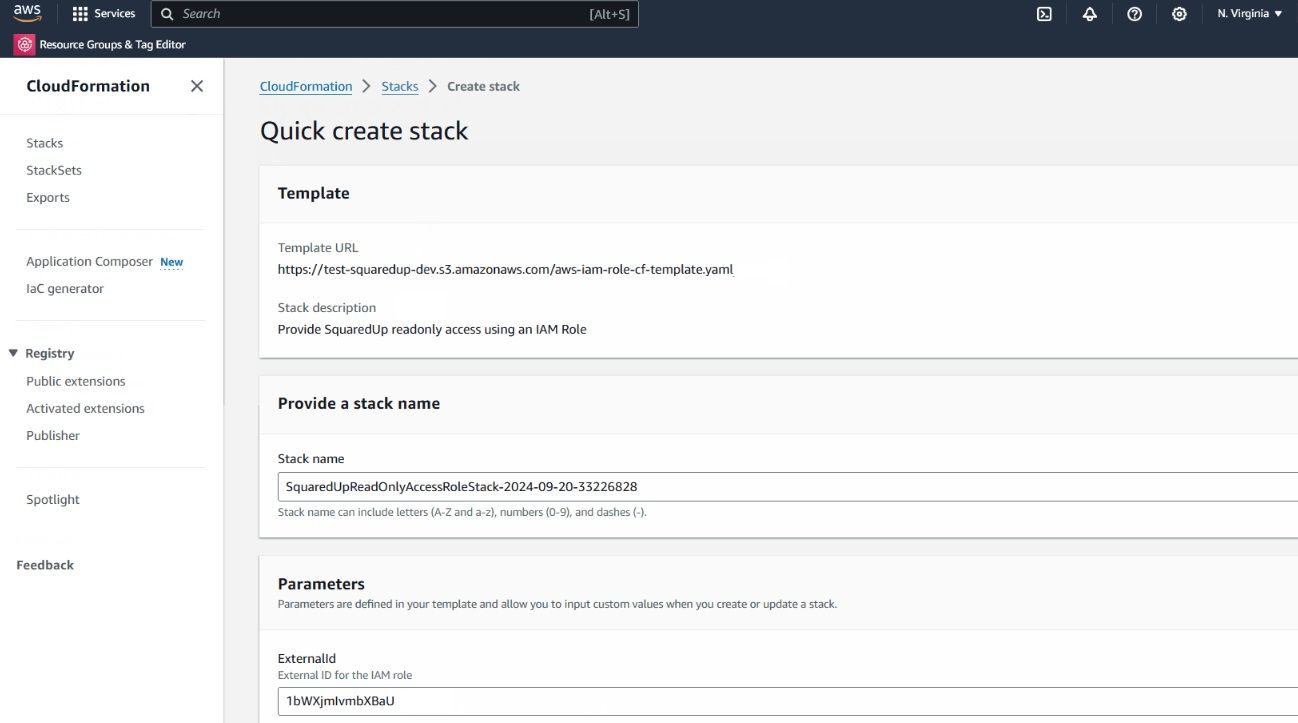Viewport: 1298px width, 723px height.
Task: Open the account settings gear
Action: (x=1178, y=13)
